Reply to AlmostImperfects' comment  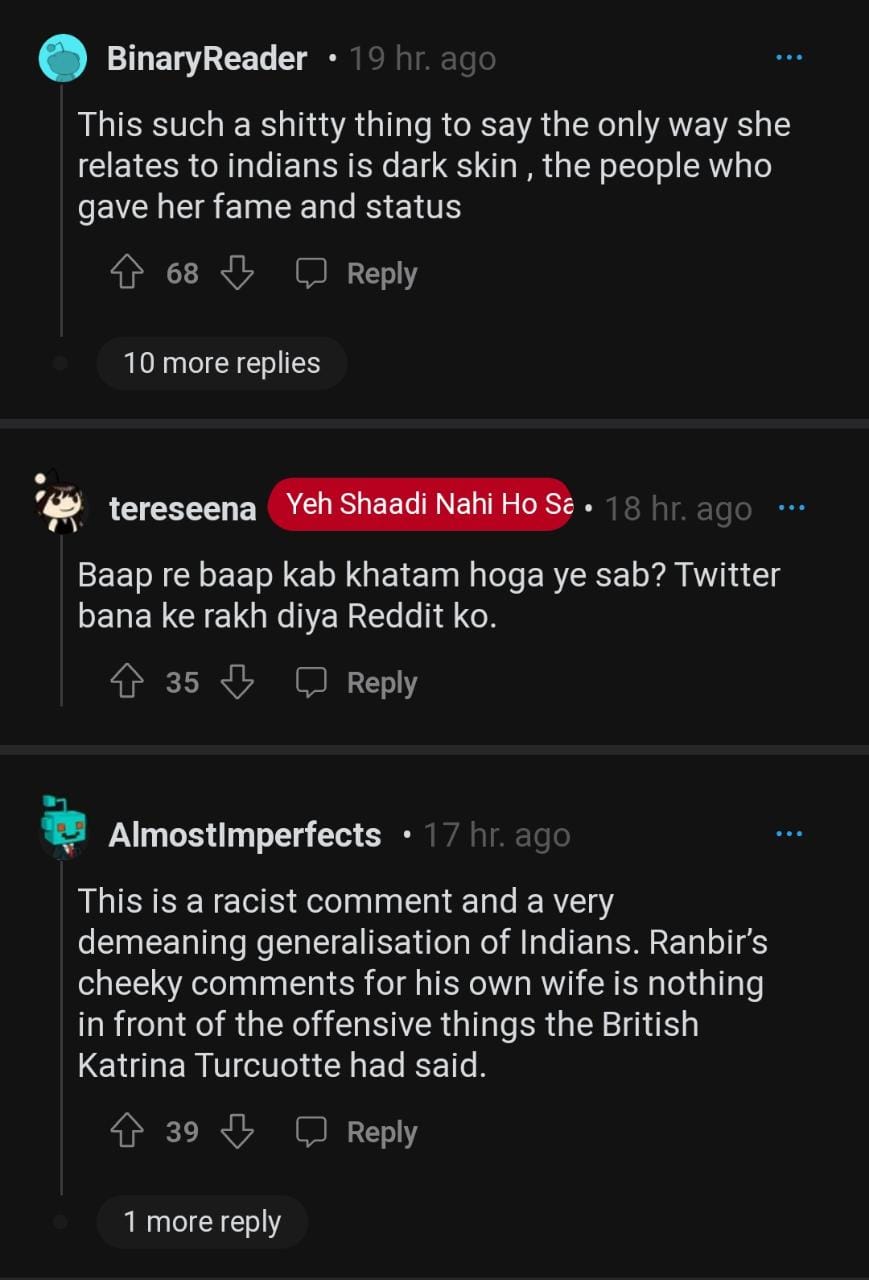click(356, 1131)
